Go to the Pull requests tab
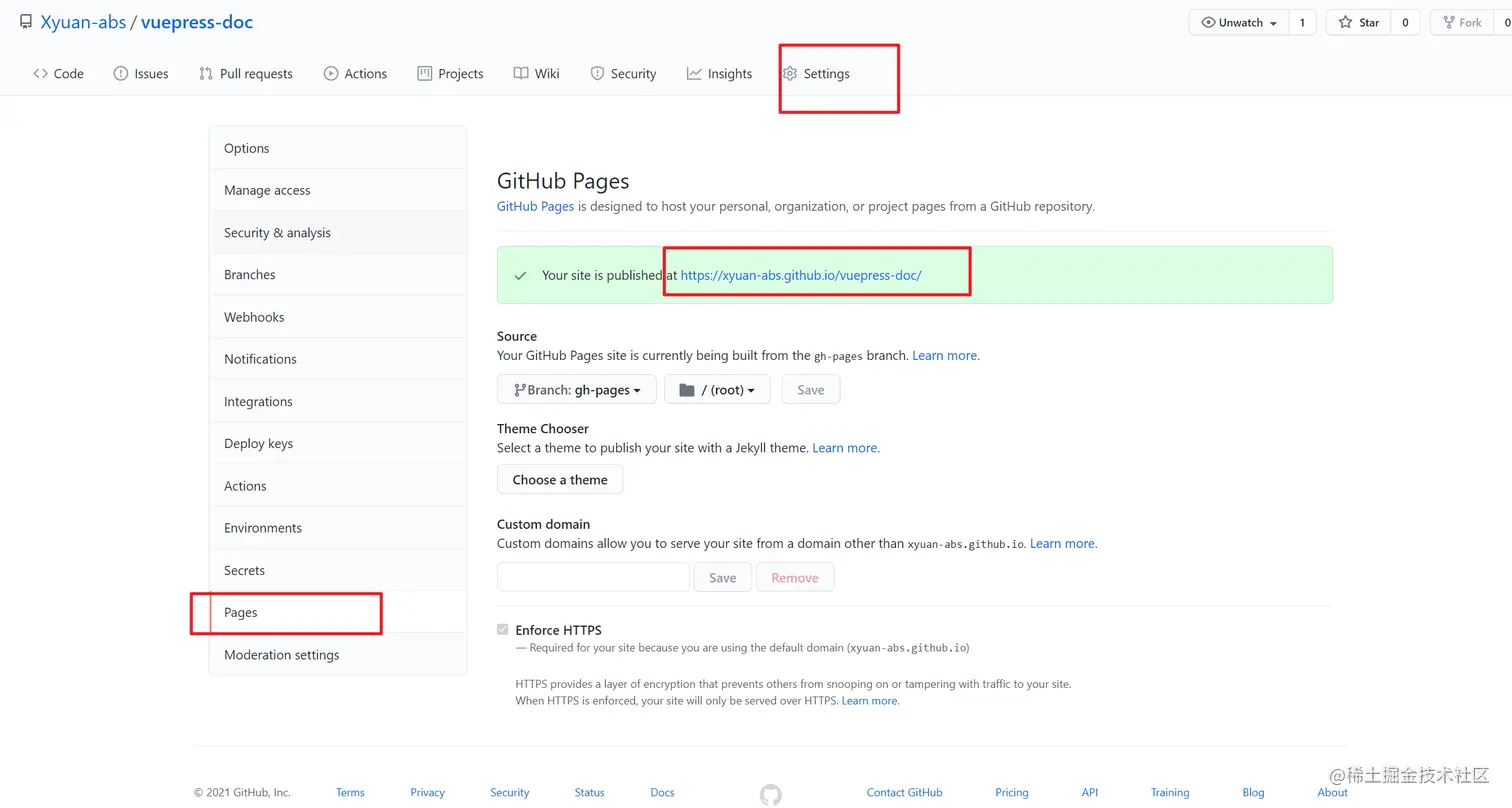The width and height of the screenshot is (1512, 808). [246, 73]
